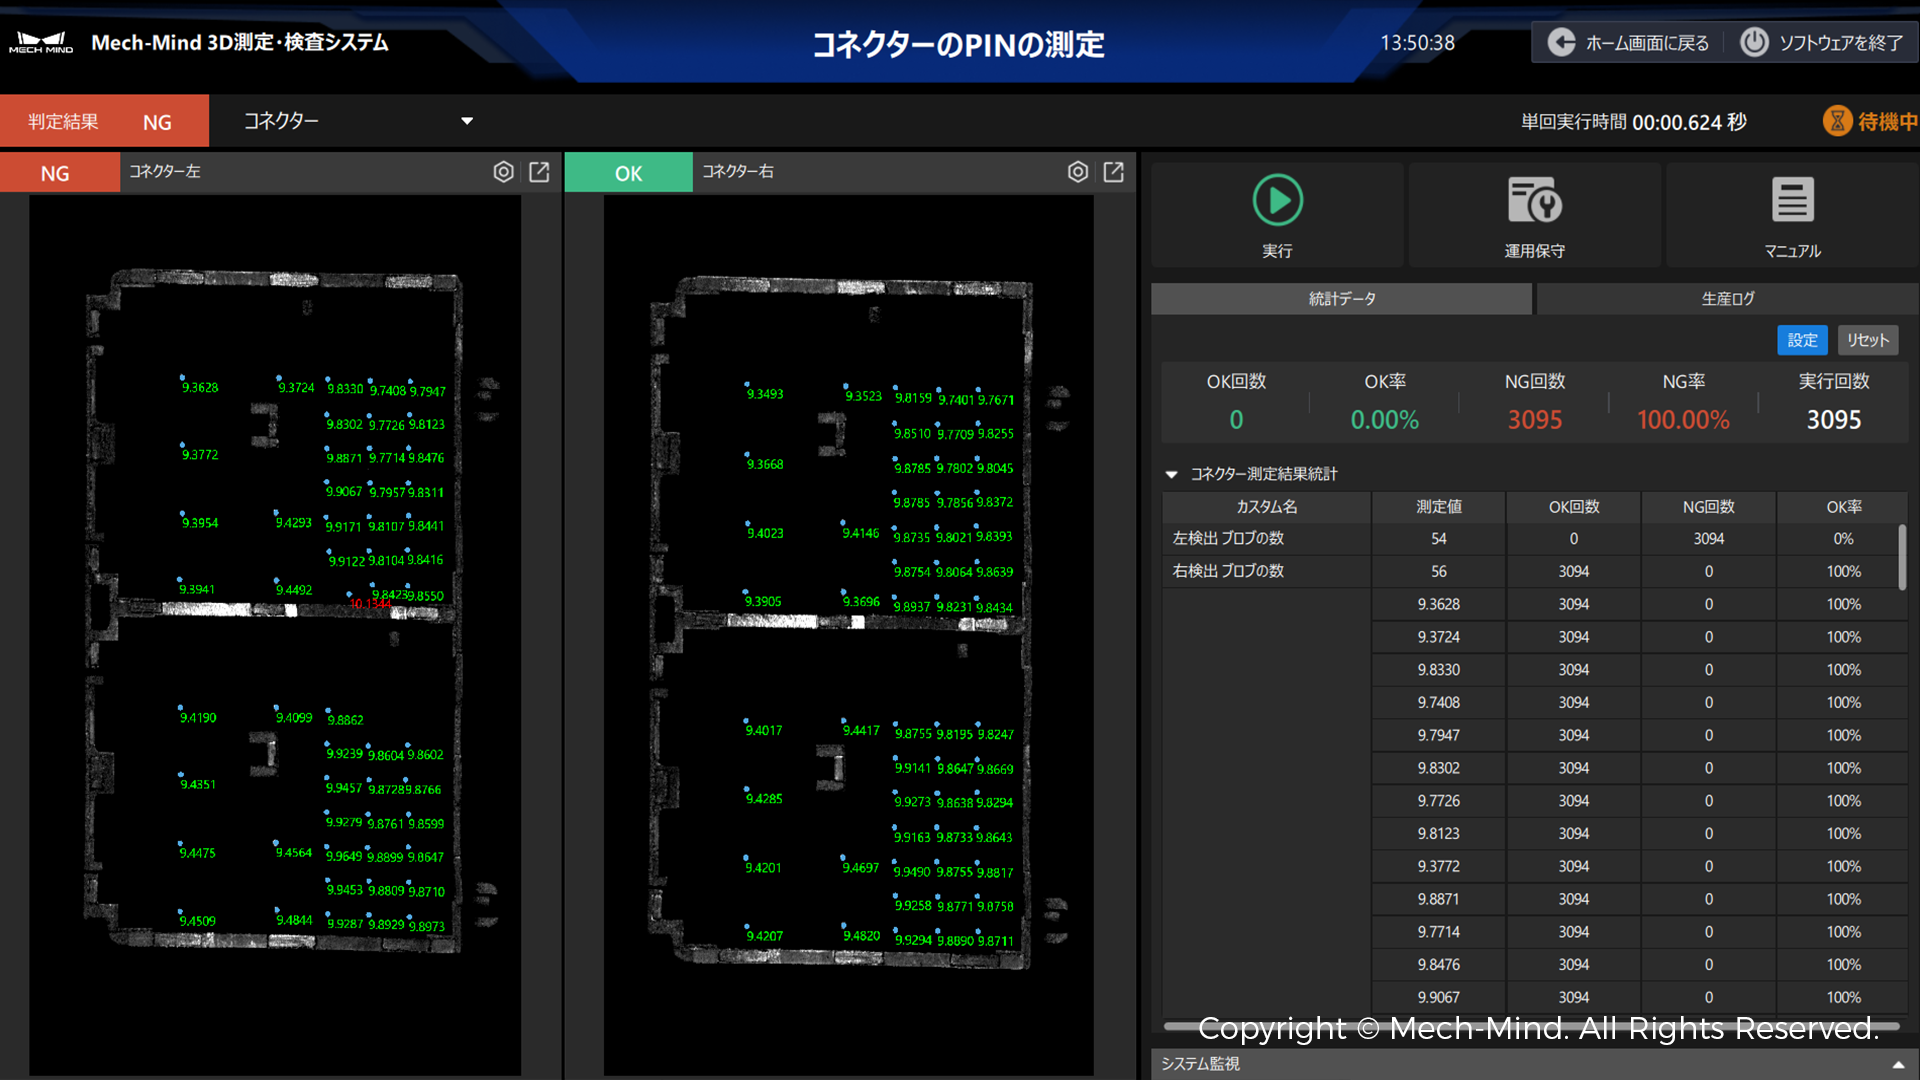Switch to the 生産ログ tab
This screenshot has width=1920, height=1080.
pyautogui.click(x=1727, y=299)
